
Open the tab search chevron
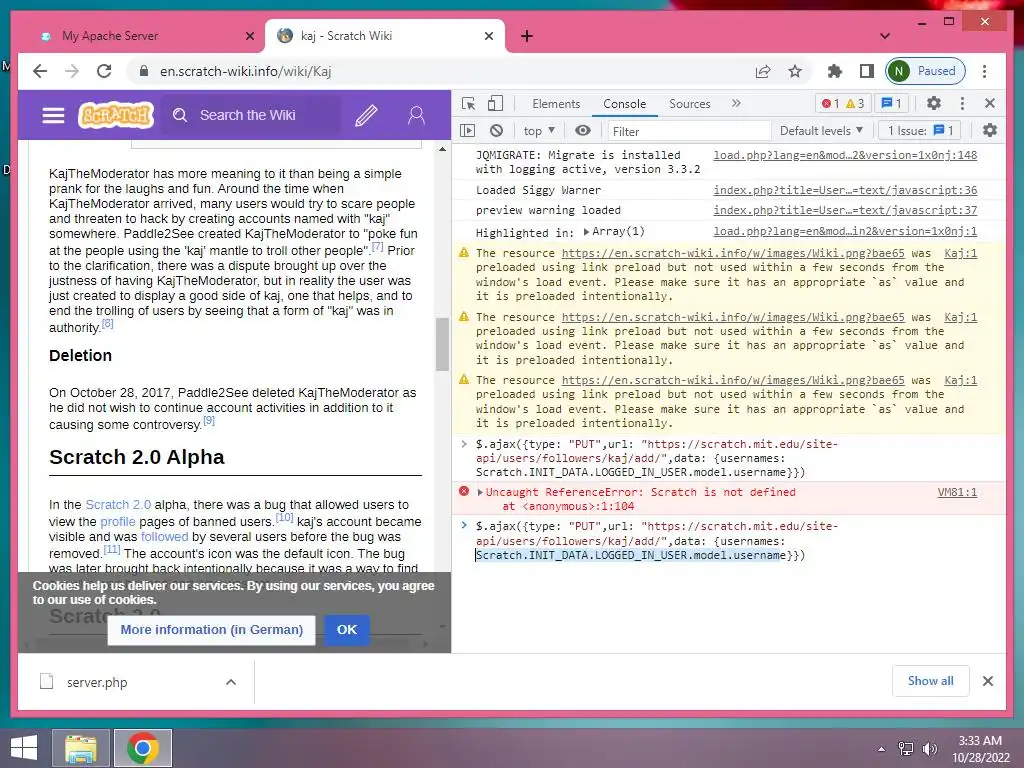885,36
